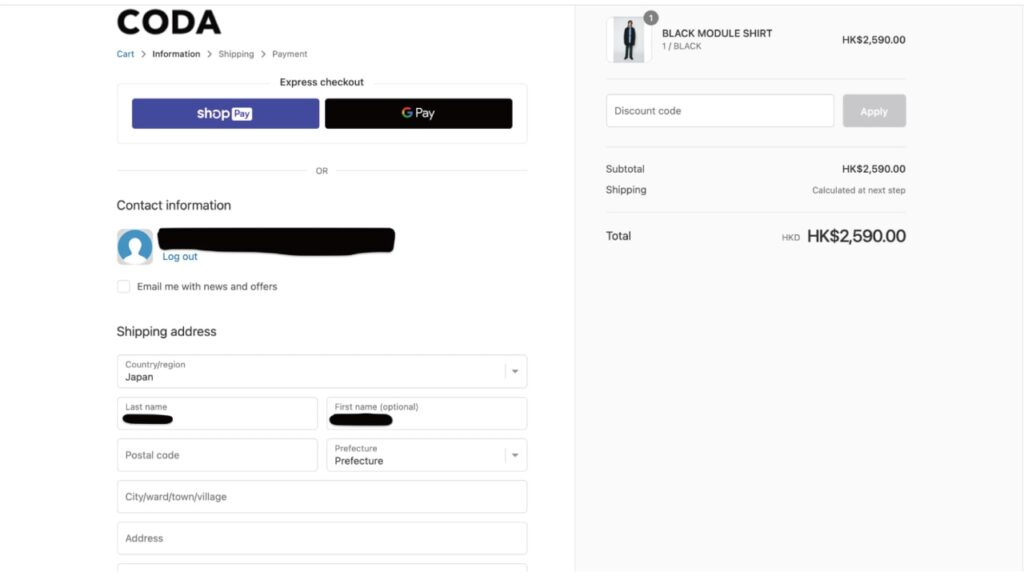Click the 1 / BLACK variant text
Screen dimensions: 1024x576
(681, 46)
